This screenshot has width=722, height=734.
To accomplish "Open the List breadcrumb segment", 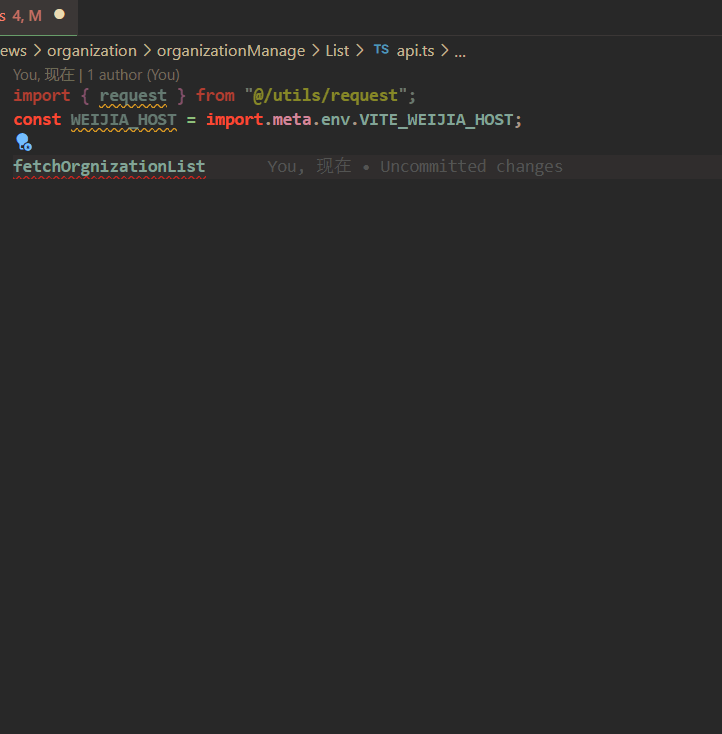I will click(x=337, y=51).
